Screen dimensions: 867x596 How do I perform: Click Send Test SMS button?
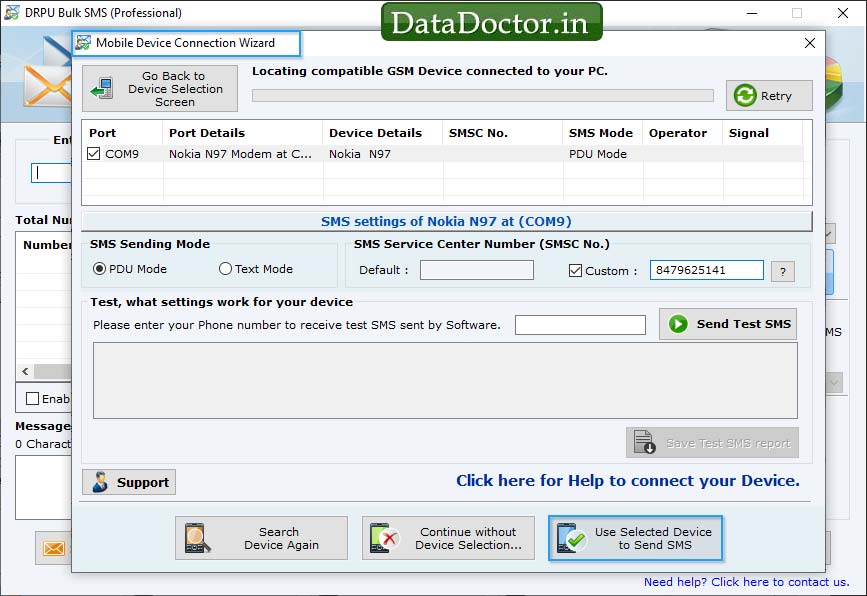click(728, 324)
